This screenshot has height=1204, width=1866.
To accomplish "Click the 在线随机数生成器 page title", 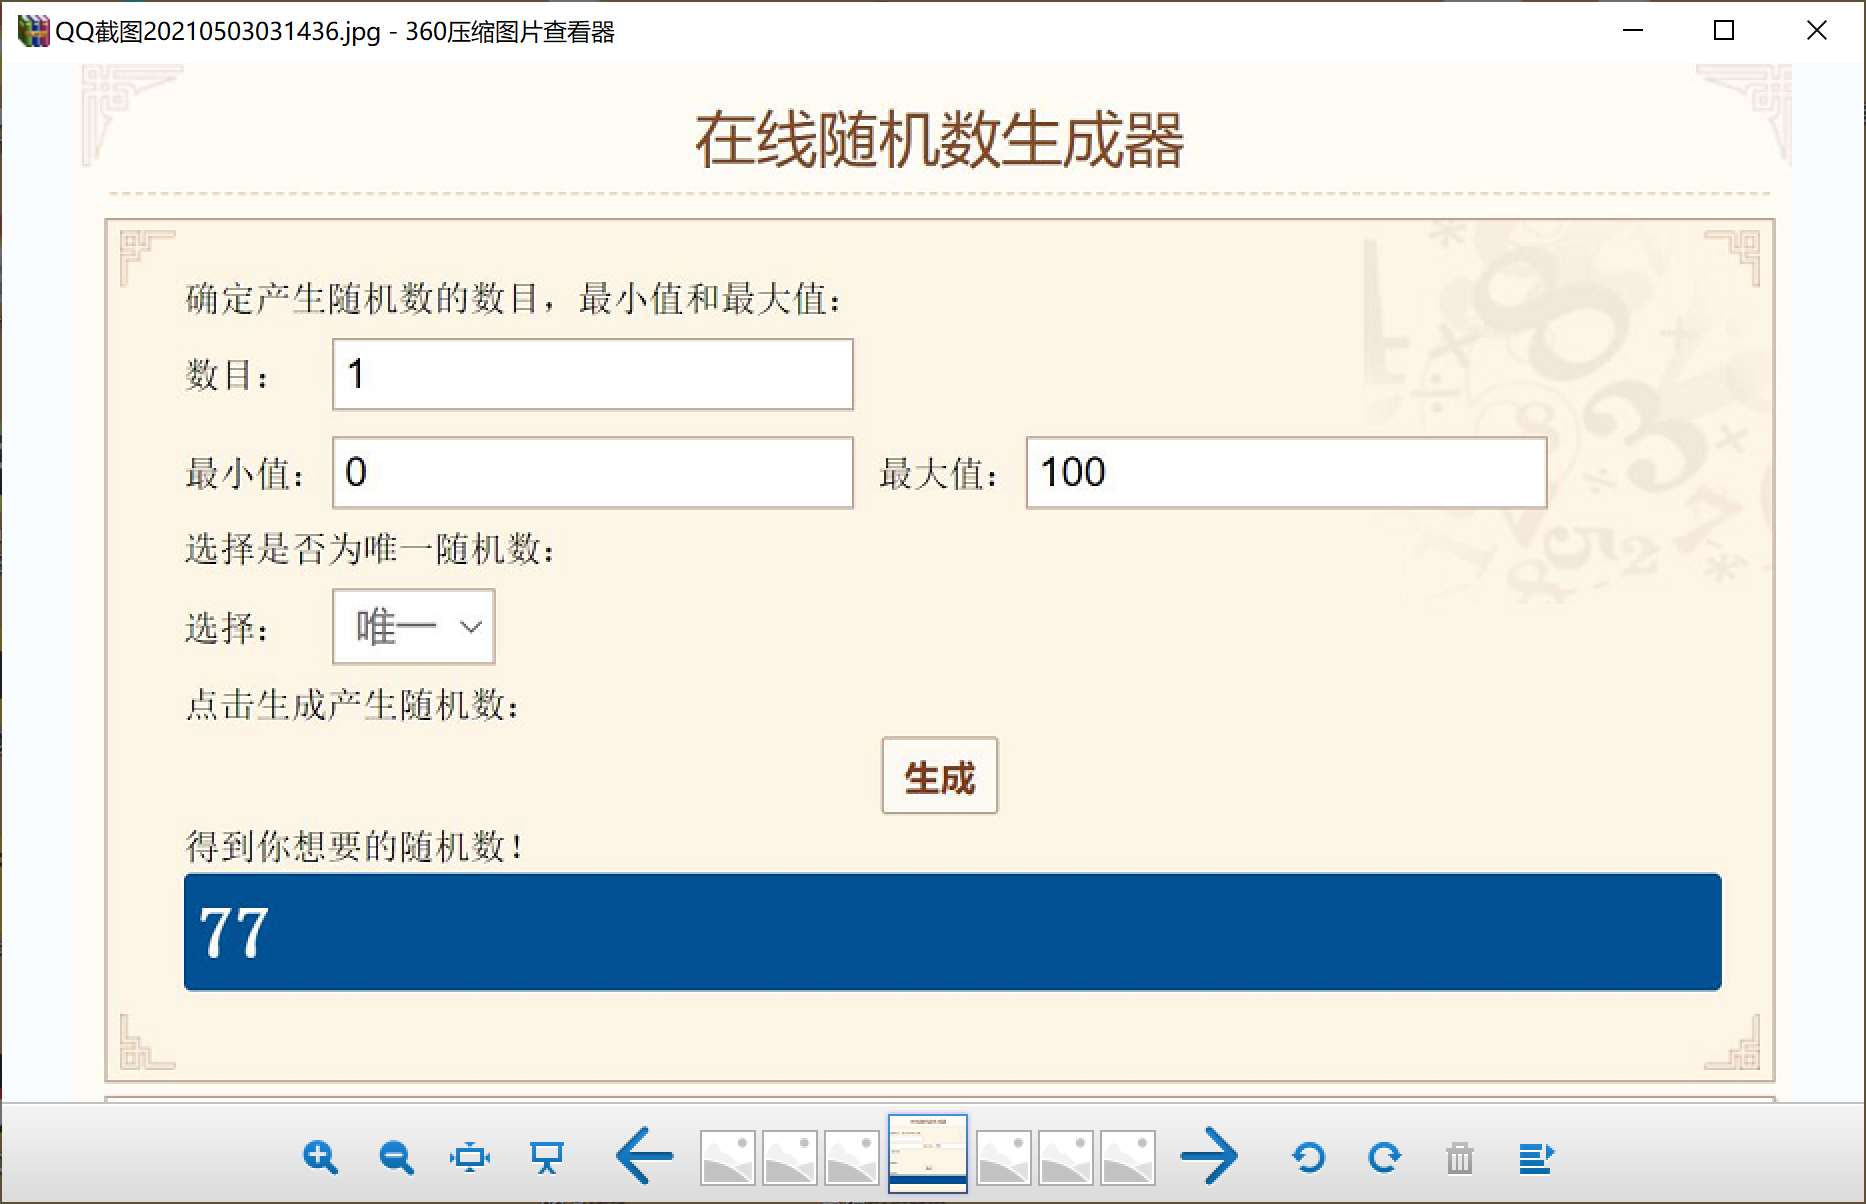I will pyautogui.click(x=940, y=140).
